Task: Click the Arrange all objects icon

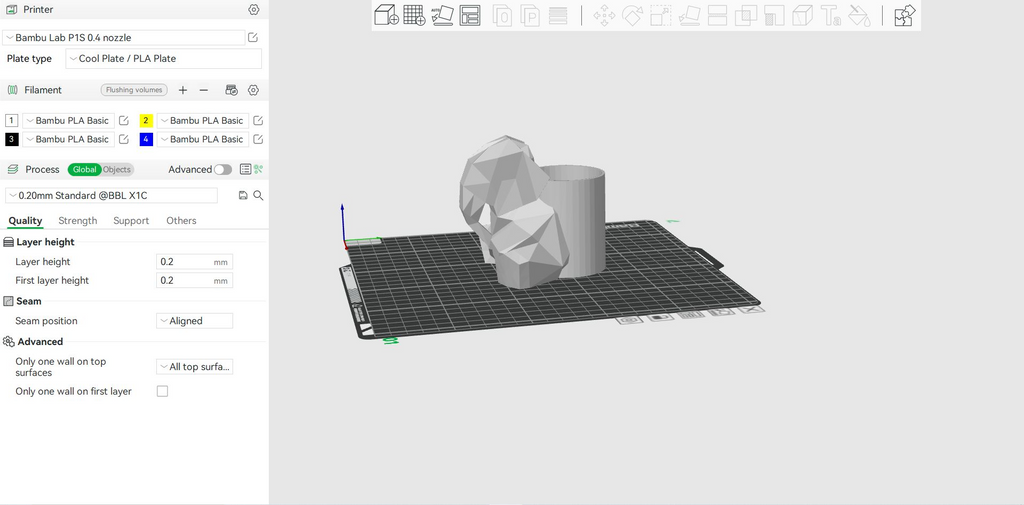Action: [x=470, y=15]
